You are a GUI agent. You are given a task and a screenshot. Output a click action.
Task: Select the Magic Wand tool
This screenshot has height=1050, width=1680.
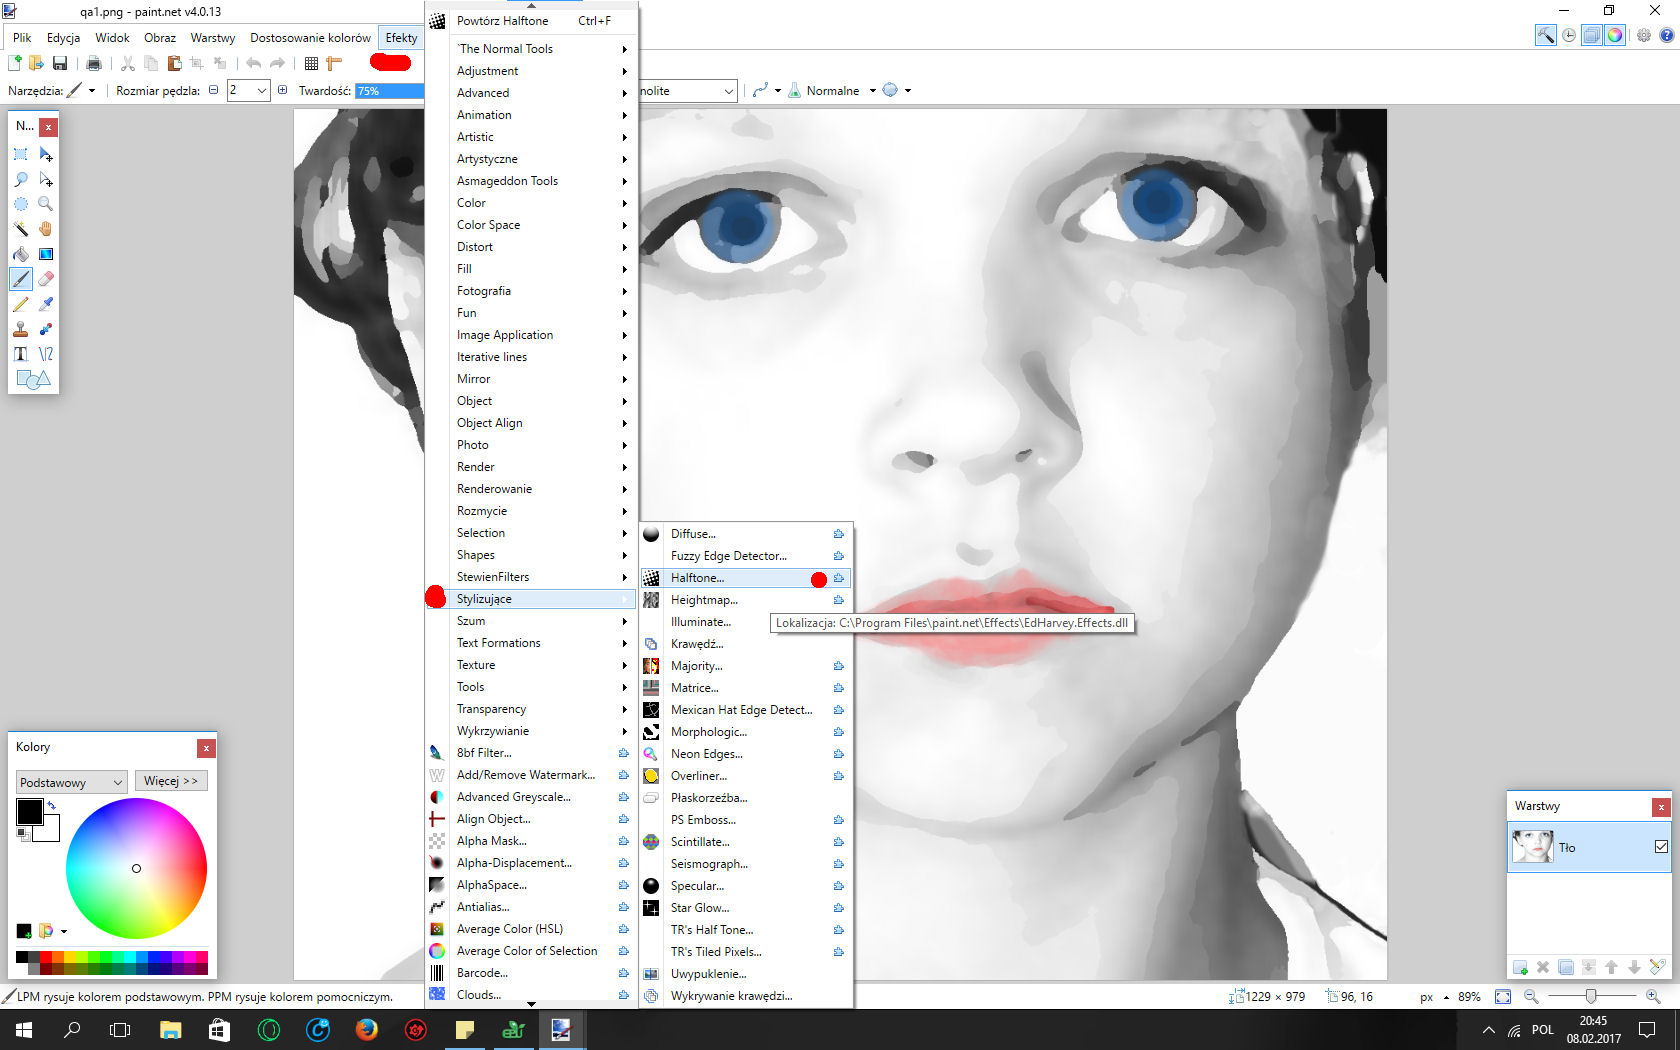click(21, 229)
